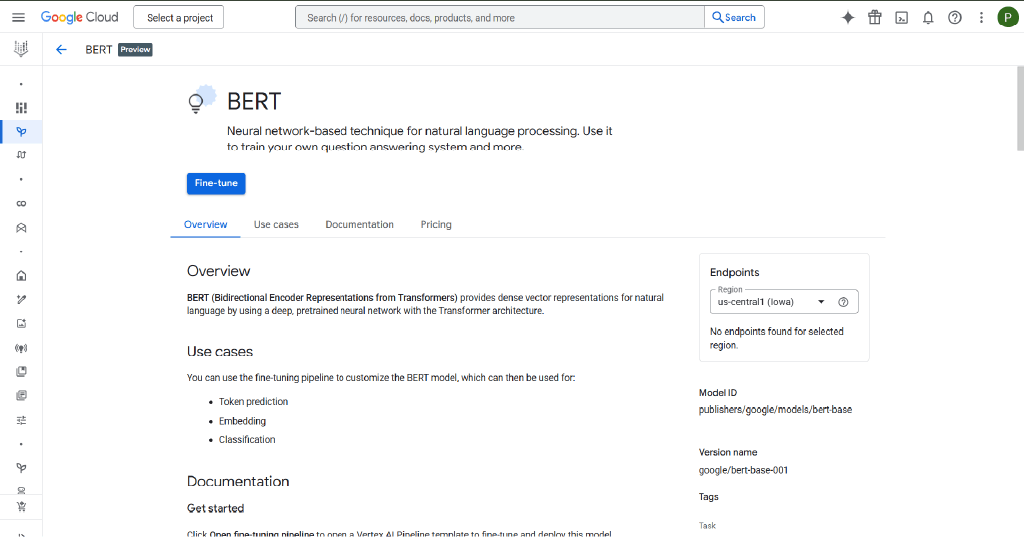Viewport: 1024px width, 537px height.
Task: Open Gemini AI sparkle icon
Action: pos(848,18)
